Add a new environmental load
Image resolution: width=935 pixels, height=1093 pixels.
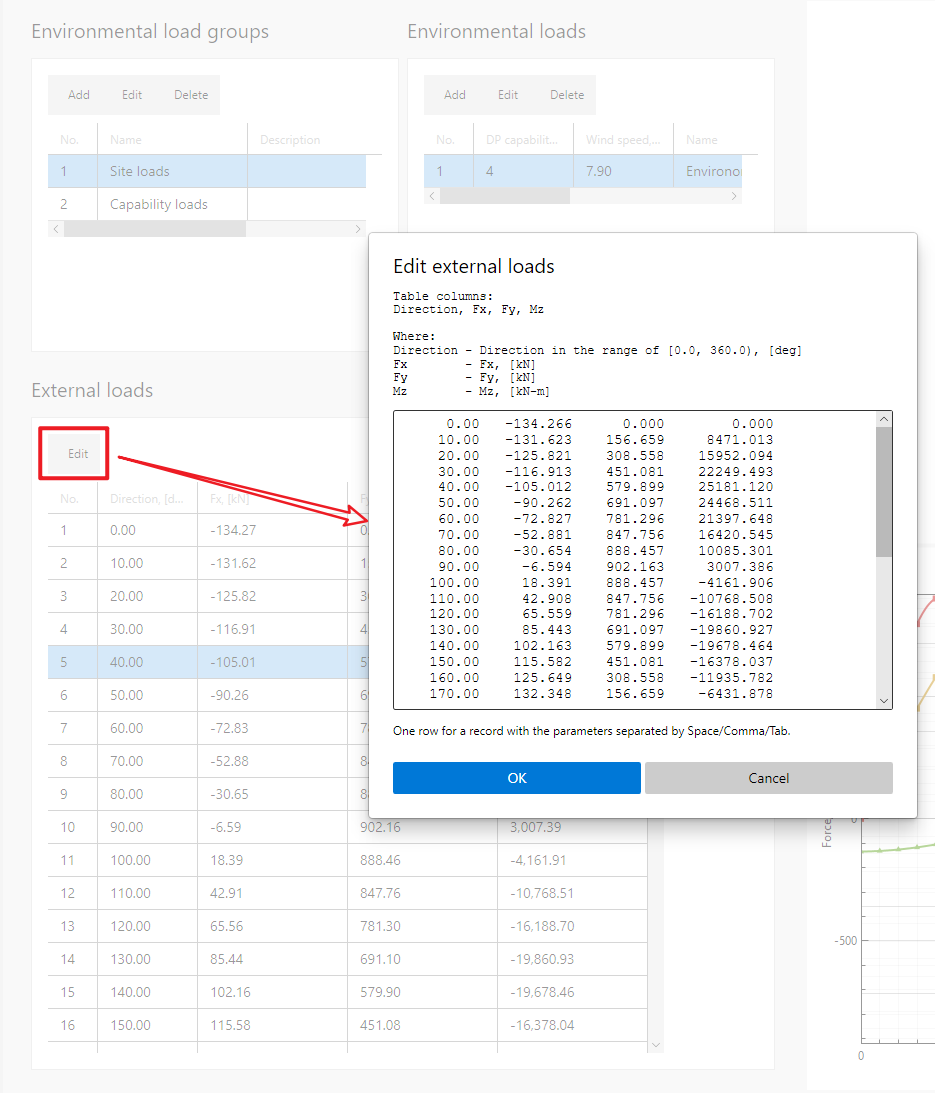tap(455, 95)
